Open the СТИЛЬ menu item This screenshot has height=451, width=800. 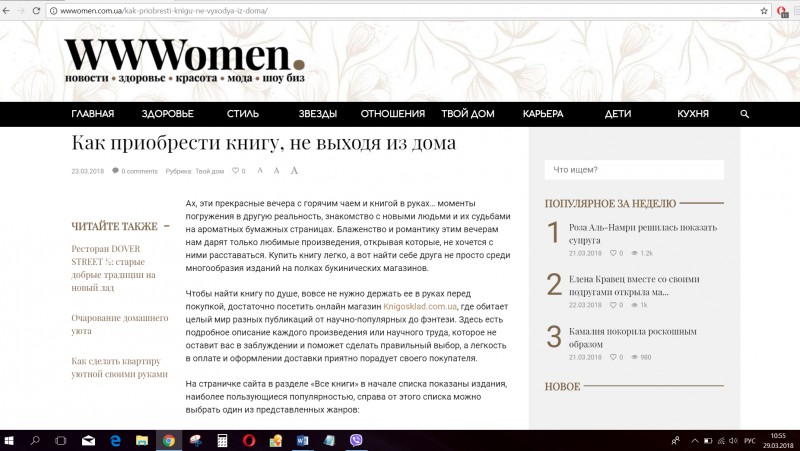point(243,114)
